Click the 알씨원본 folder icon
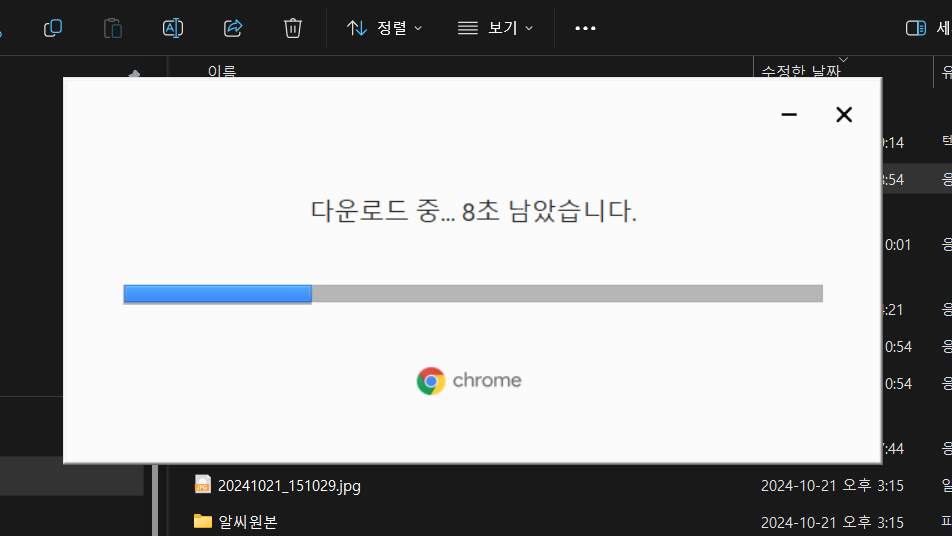 pos(202,521)
